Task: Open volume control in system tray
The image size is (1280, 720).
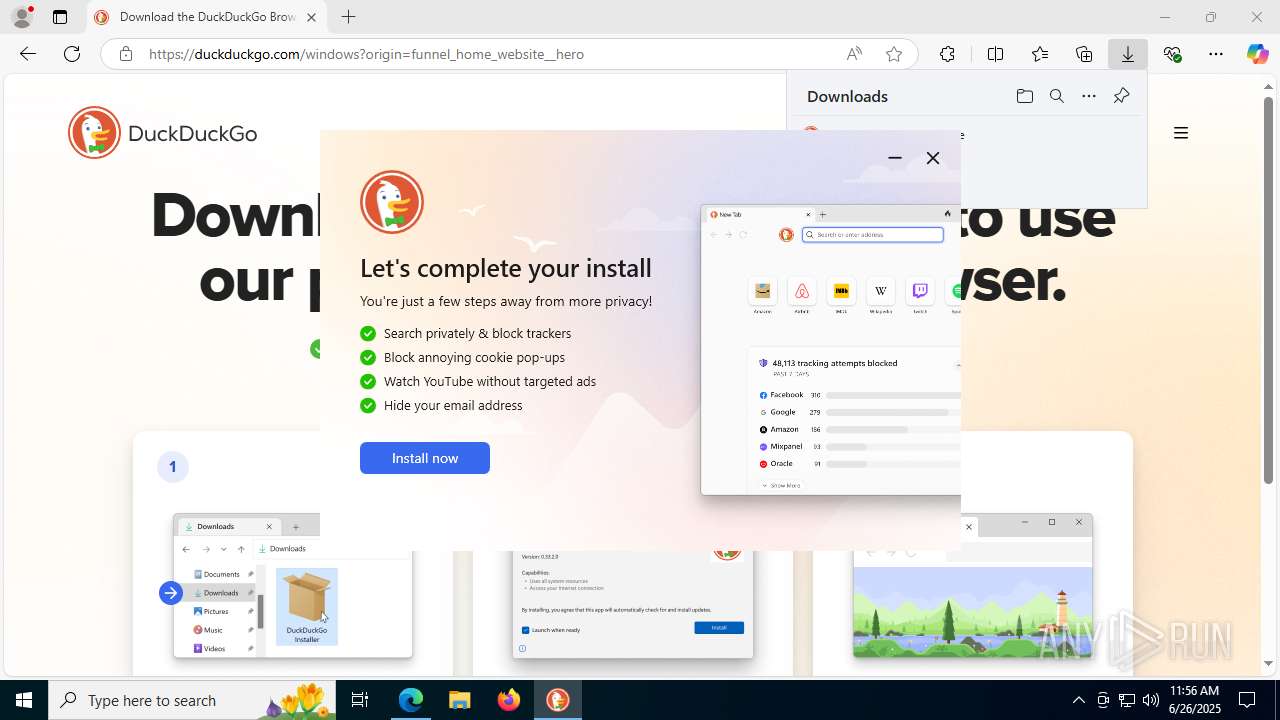Action: pyautogui.click(x=1151, y=700)
